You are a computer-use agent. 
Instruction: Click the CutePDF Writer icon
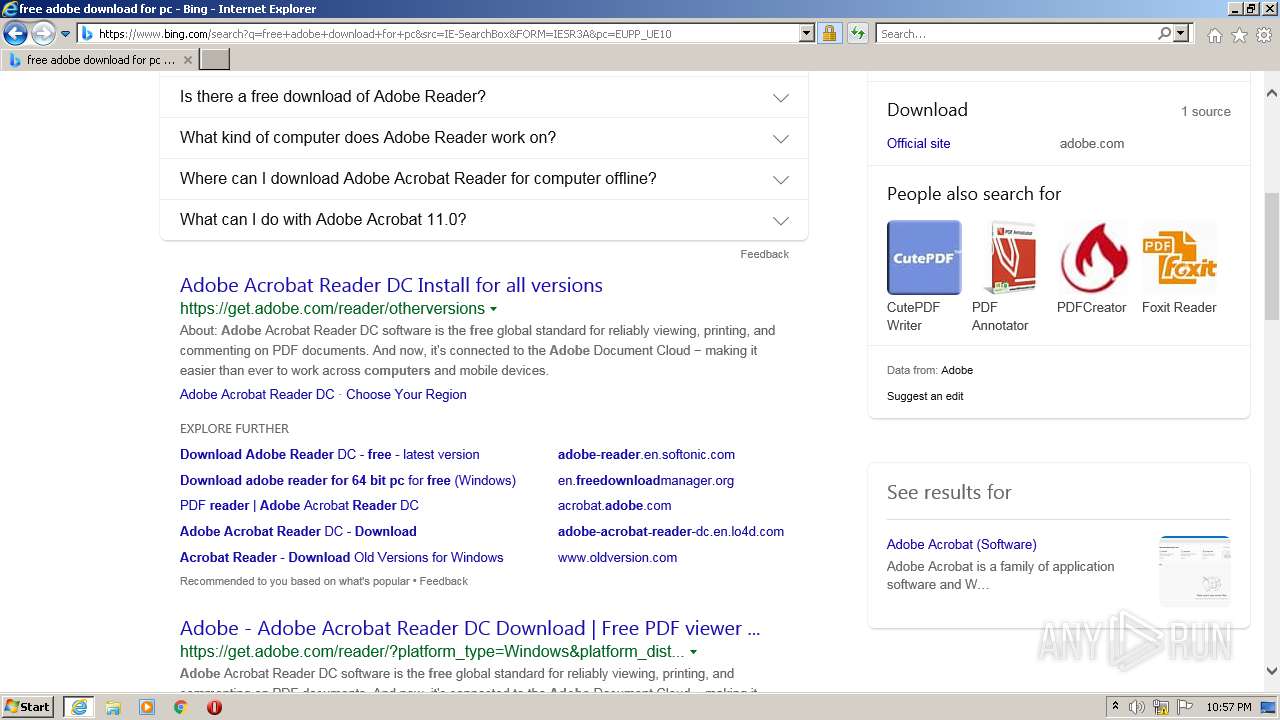click(x=924, y=258)
